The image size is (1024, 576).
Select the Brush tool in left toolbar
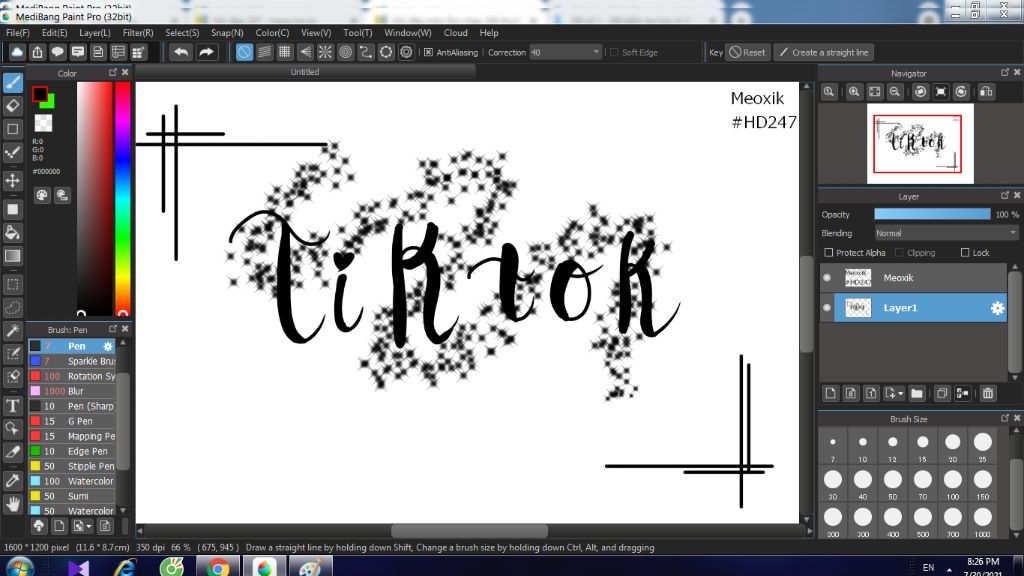[x=12, y=82]
